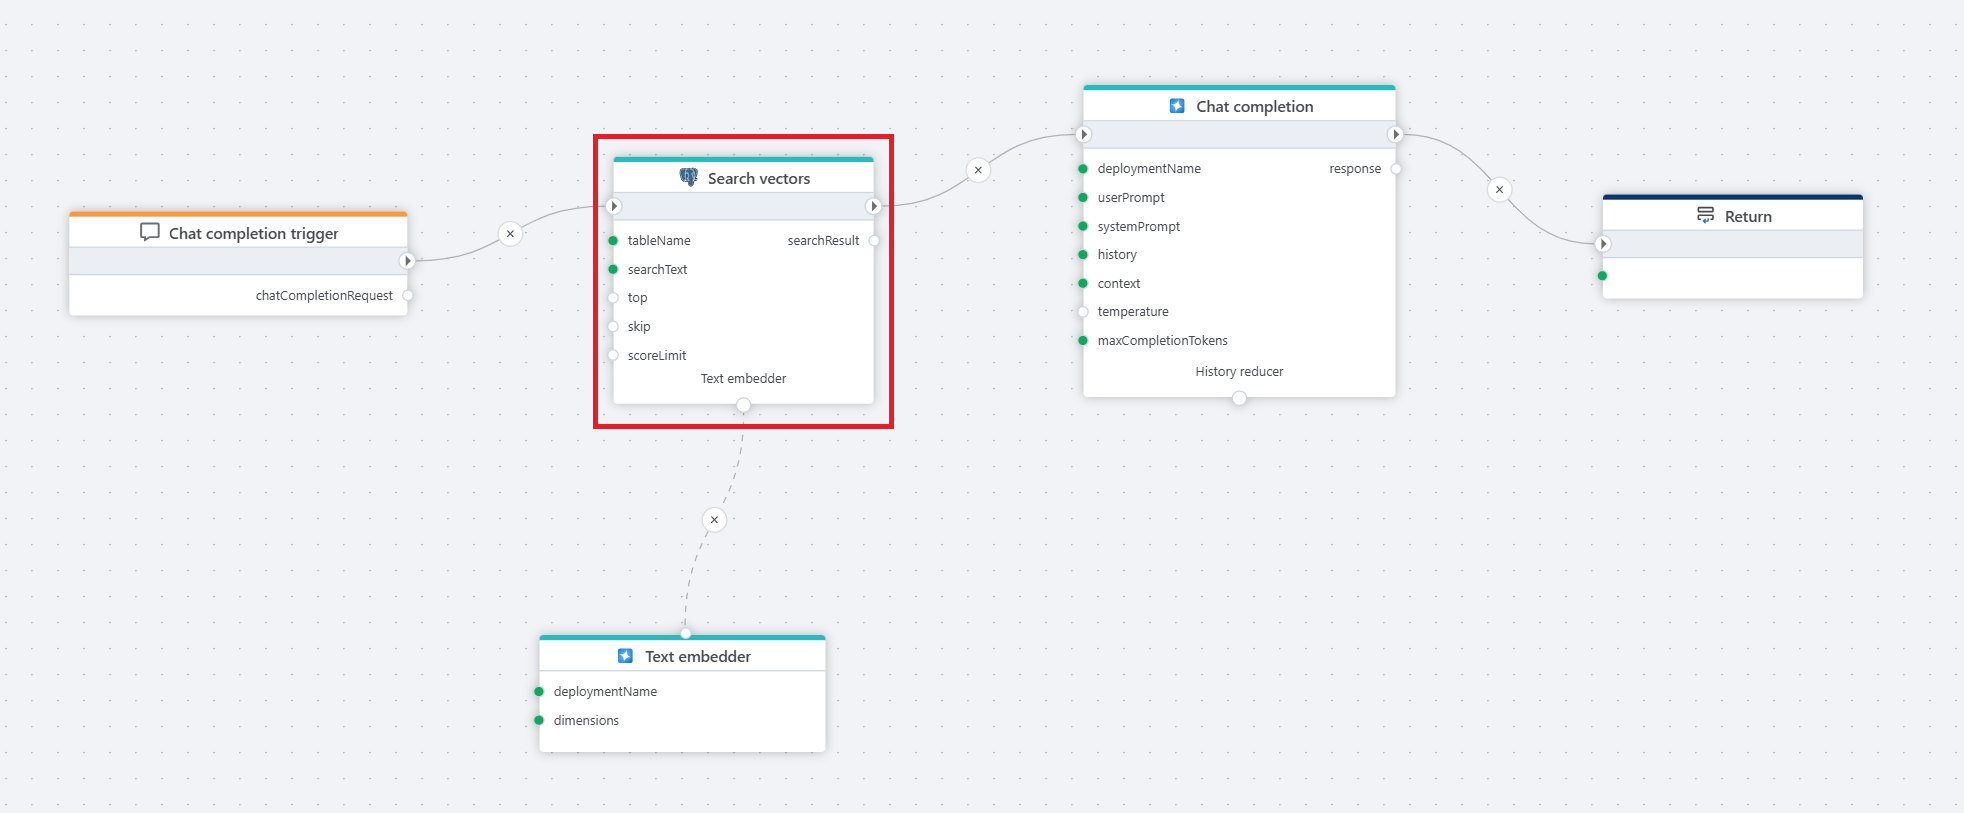Click the Azure icon on Text embedder node
The width and height of the screenshot is (1964, 813).
click(625, 656)
